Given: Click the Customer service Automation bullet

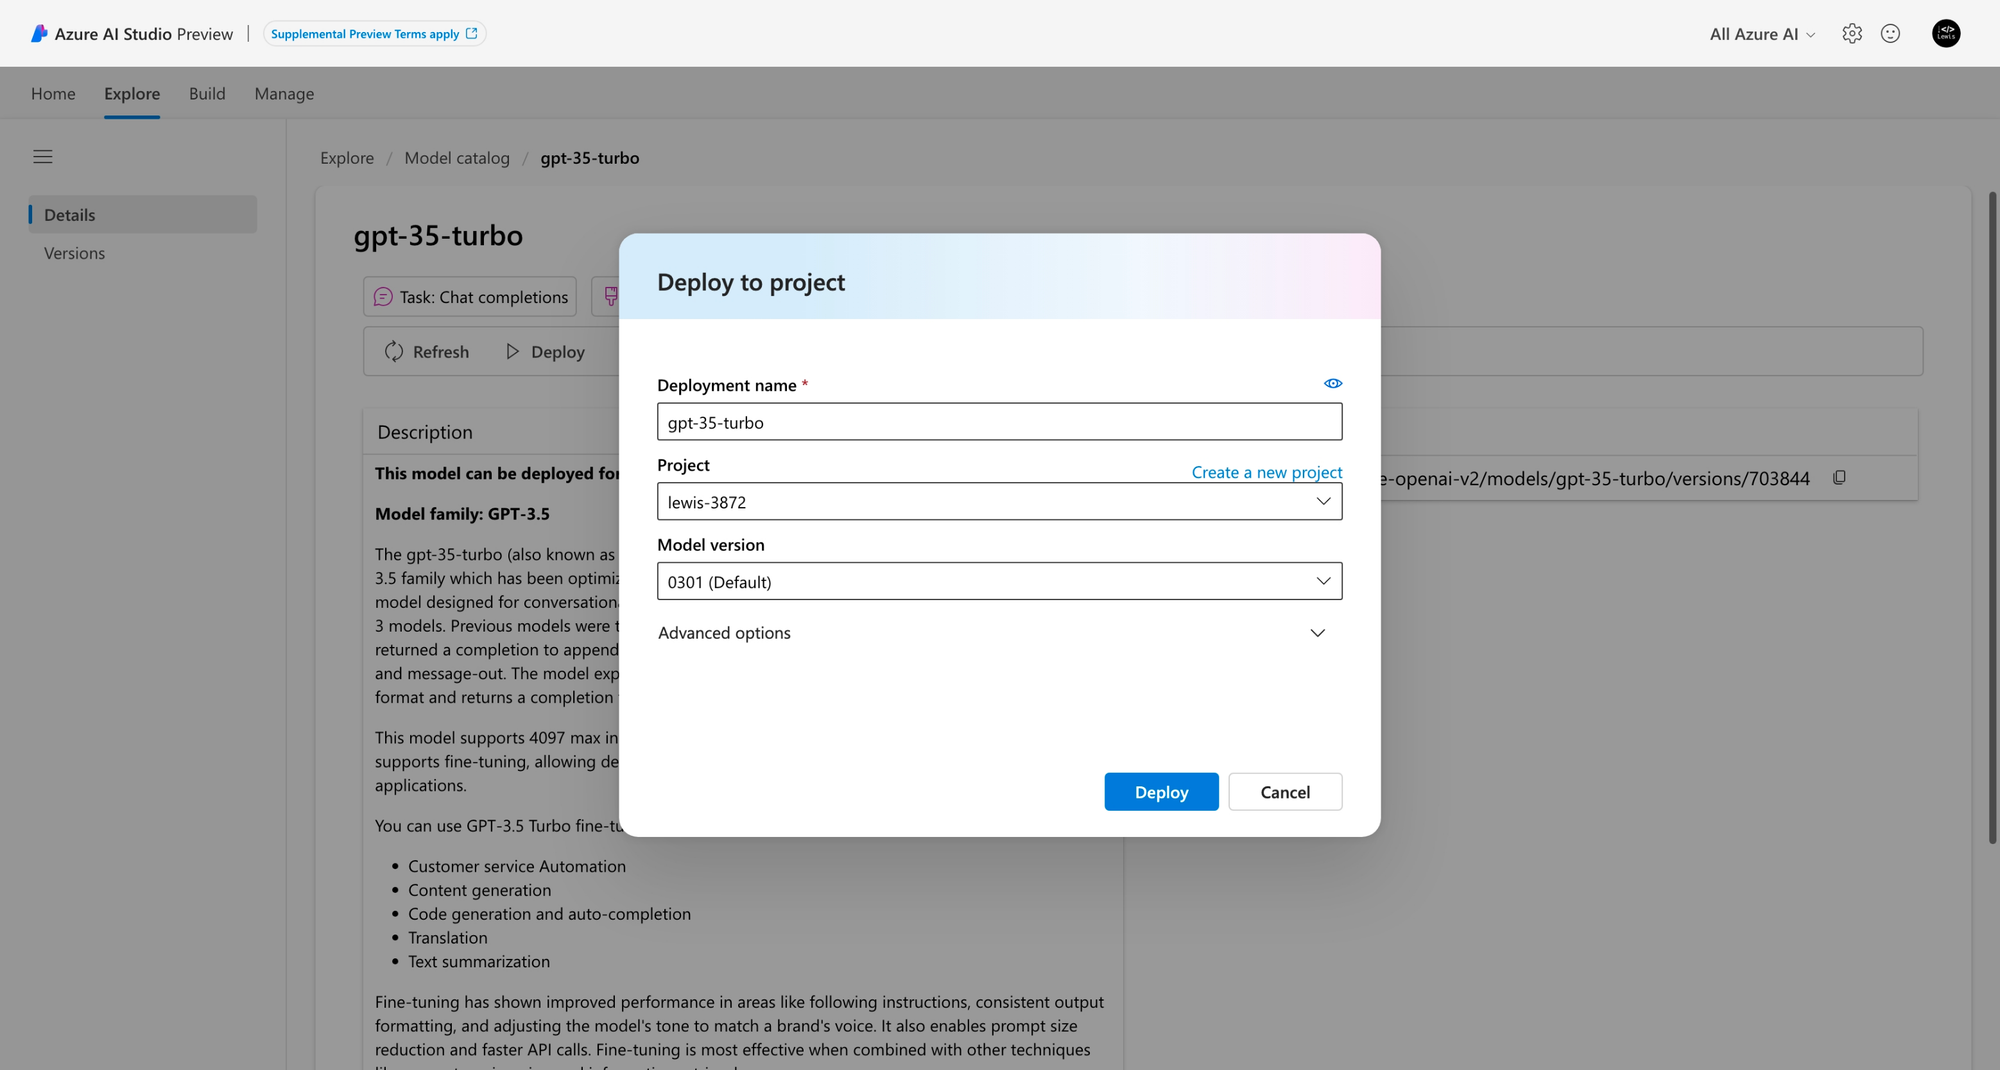Looking at the screenshot, I should point(517,867).
